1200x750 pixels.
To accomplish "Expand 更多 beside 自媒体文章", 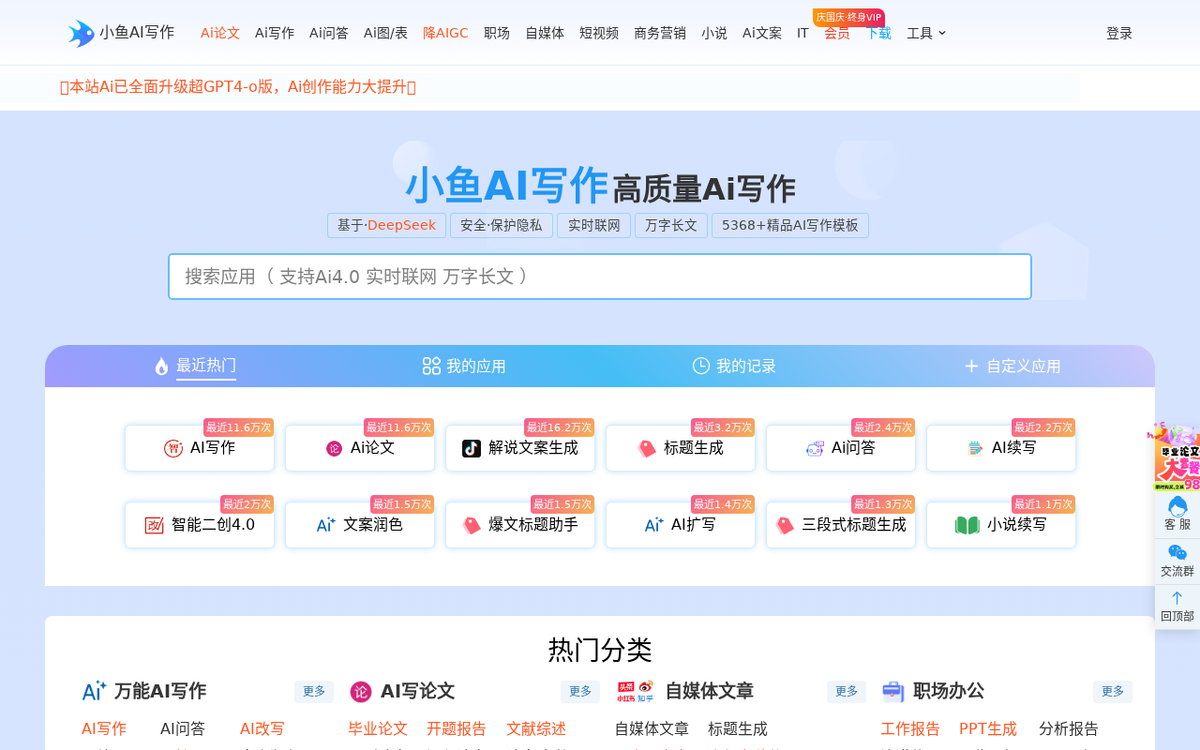I will [x=846, y=691].
